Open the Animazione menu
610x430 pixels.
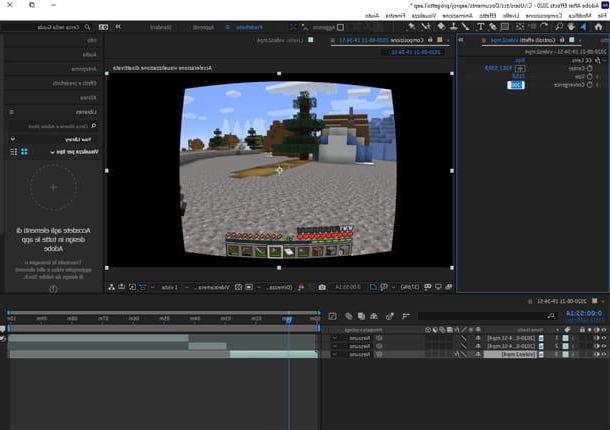click(458, 16)
